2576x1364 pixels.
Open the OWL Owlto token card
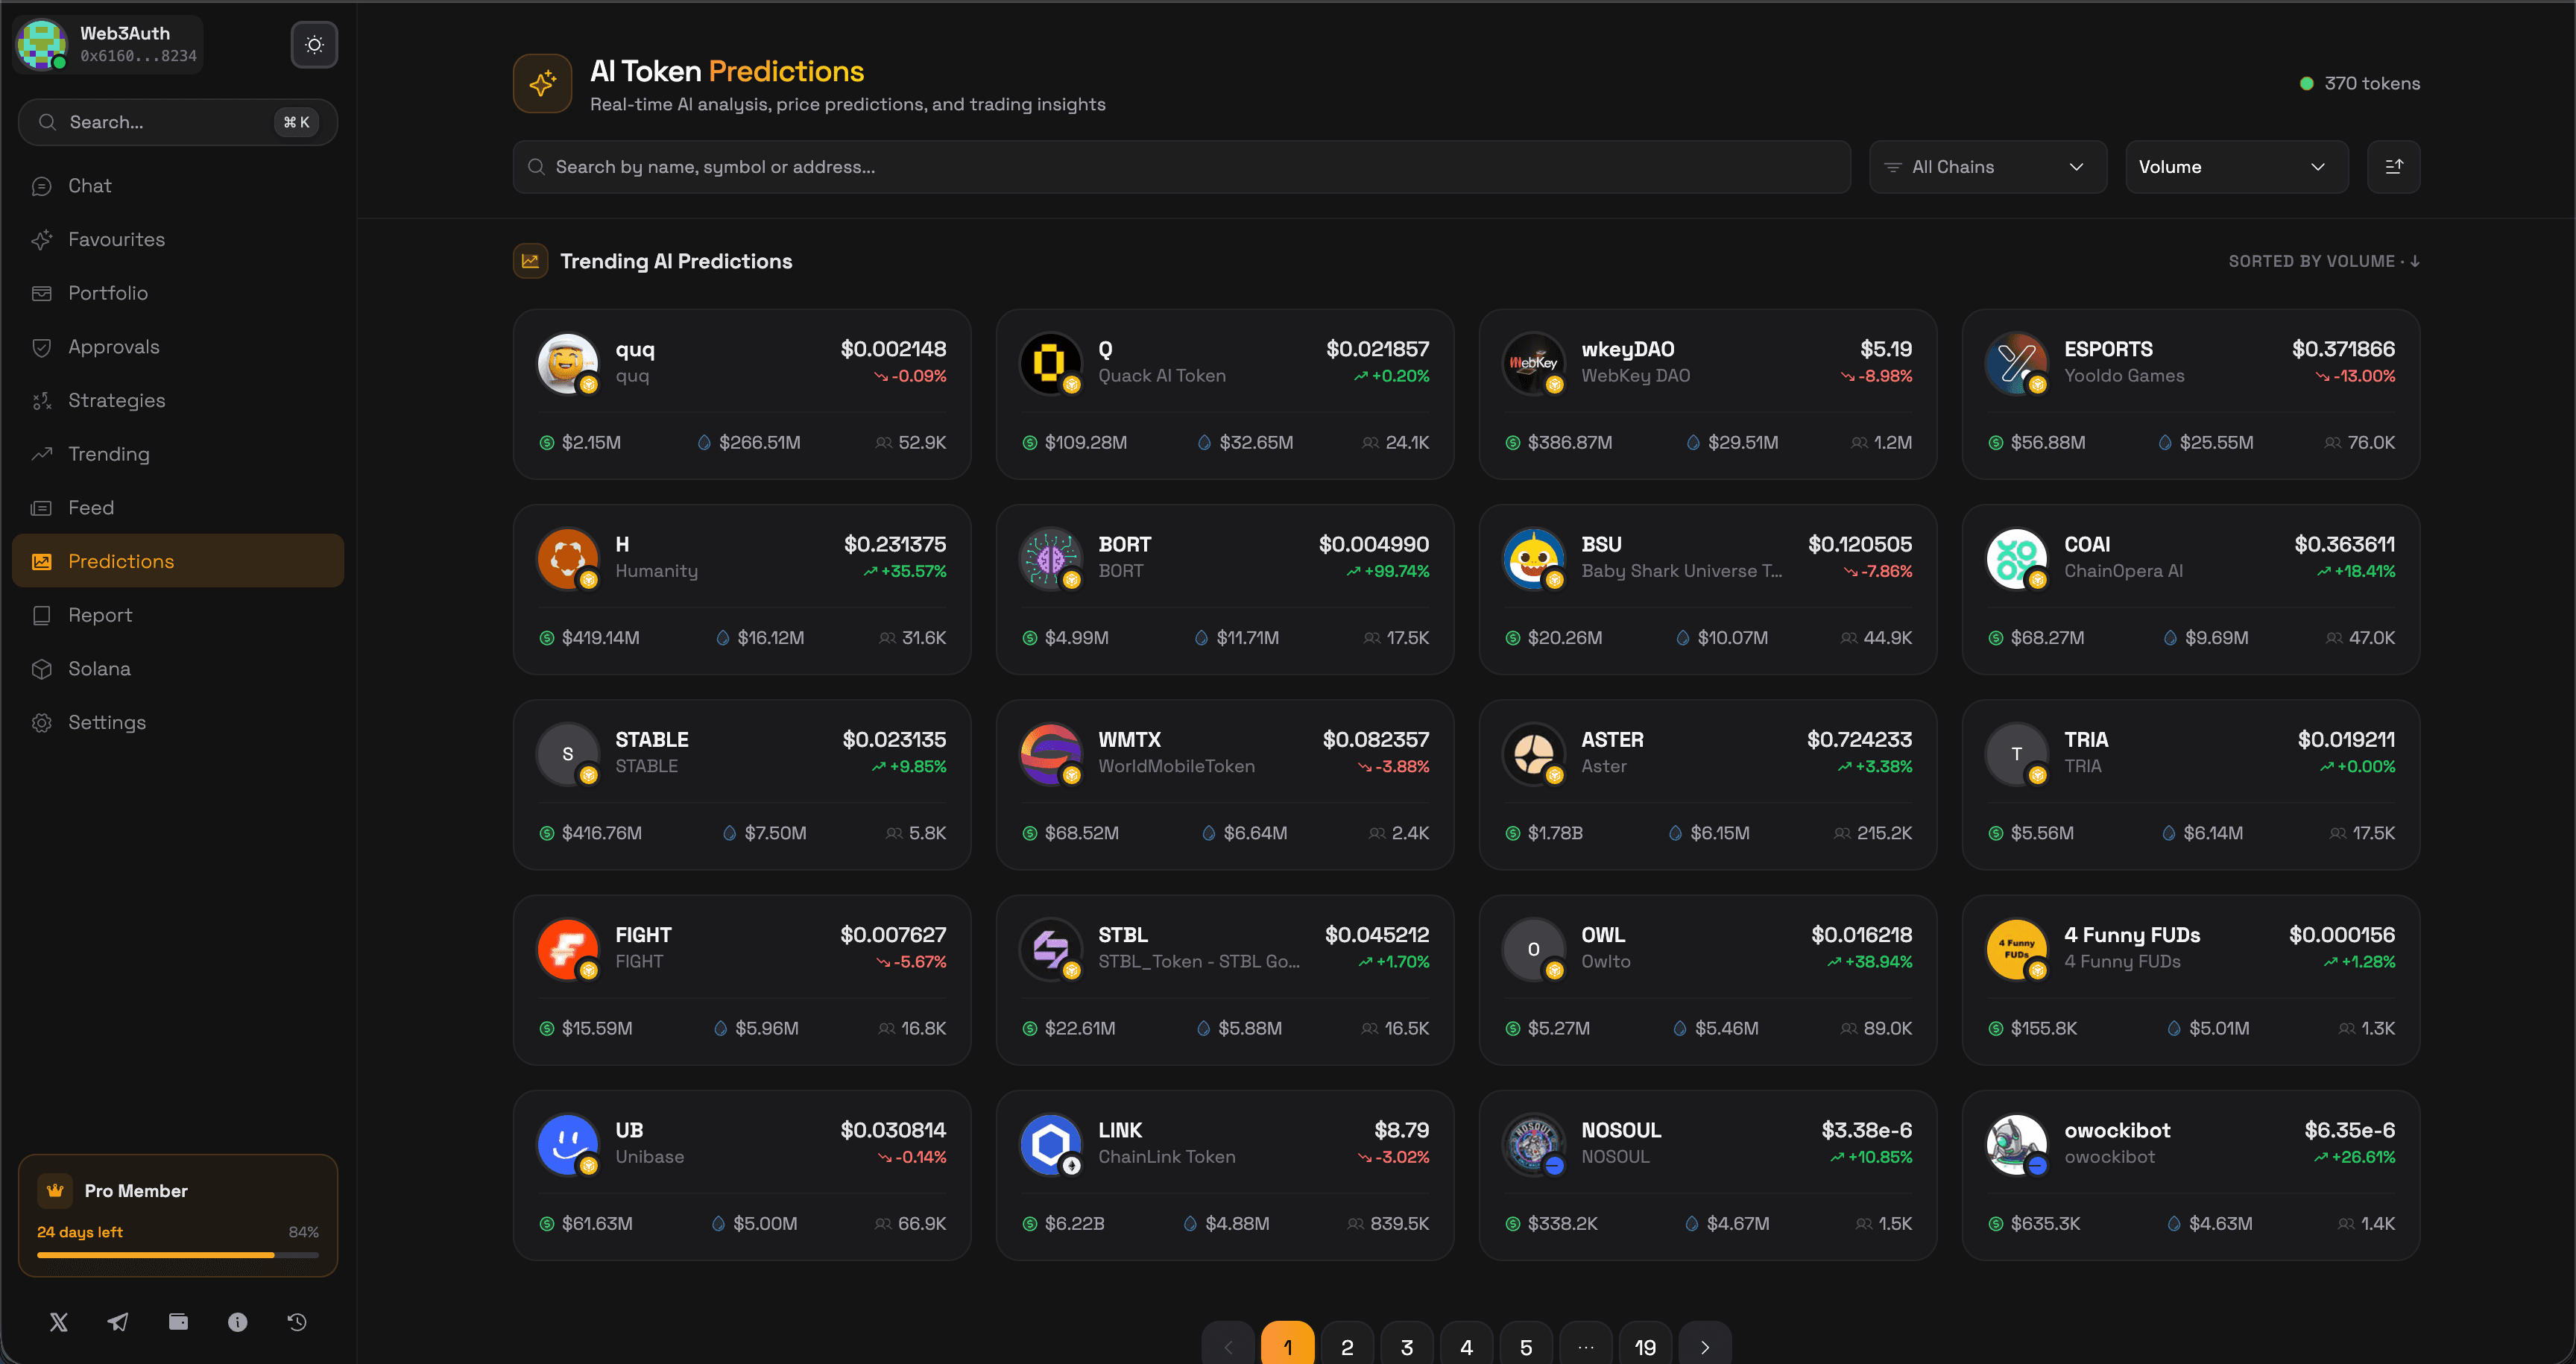click(x=1708, y=980)
